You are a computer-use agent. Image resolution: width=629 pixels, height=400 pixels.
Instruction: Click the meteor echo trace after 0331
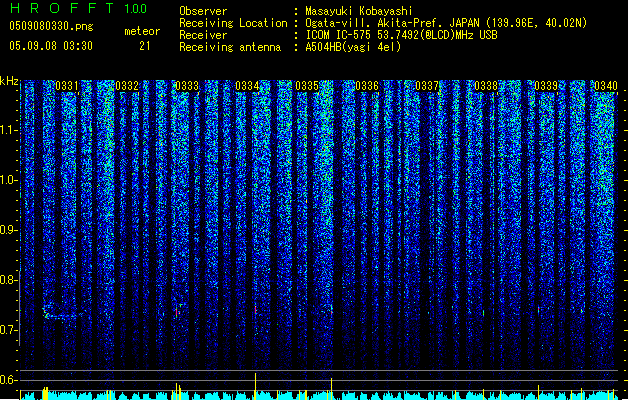point(63,312)
